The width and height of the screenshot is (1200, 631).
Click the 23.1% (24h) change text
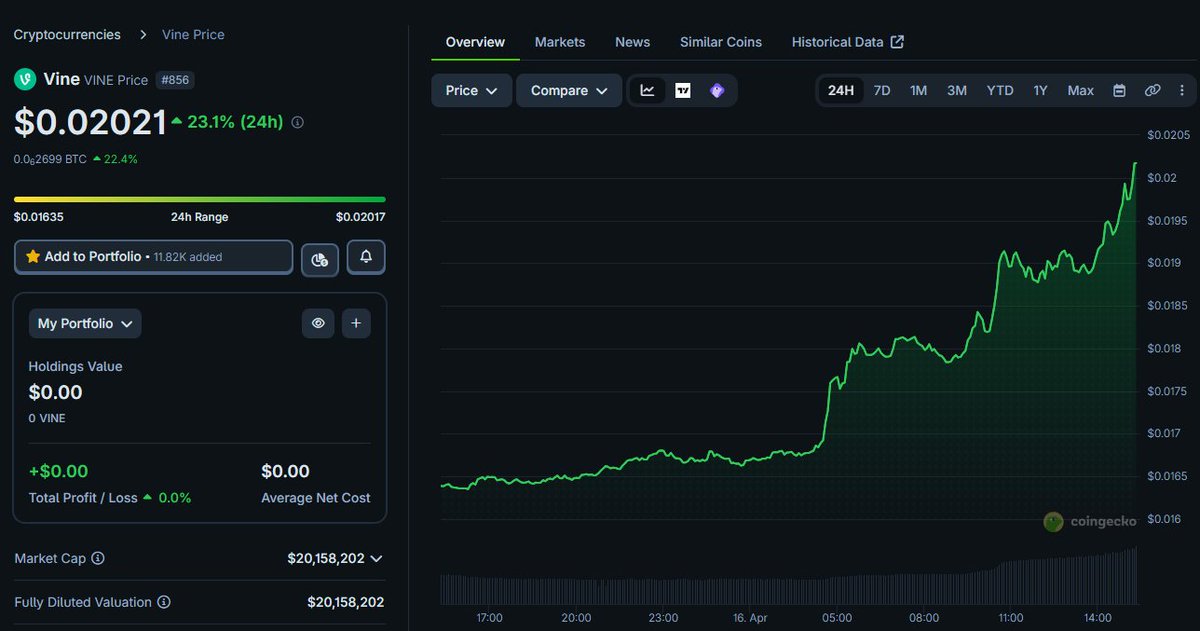click(x=235, y=122)
